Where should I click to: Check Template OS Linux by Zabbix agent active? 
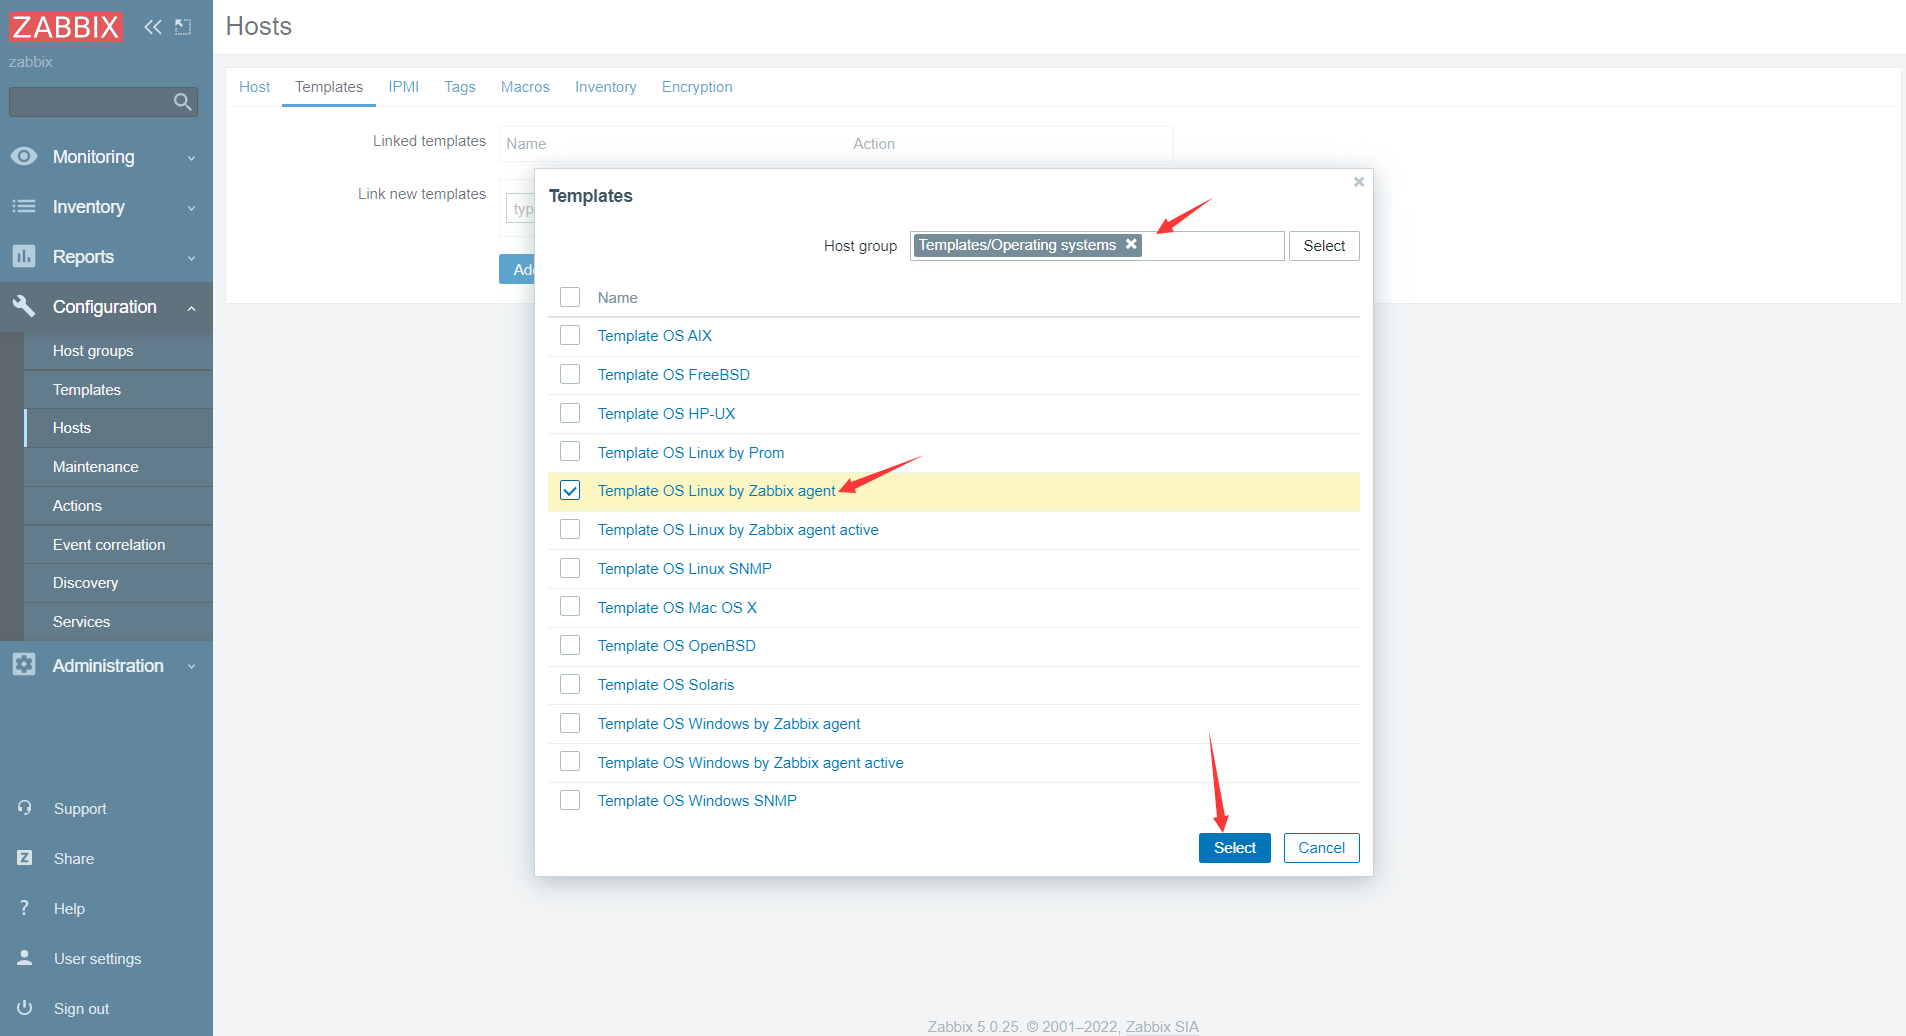[570, 529]
